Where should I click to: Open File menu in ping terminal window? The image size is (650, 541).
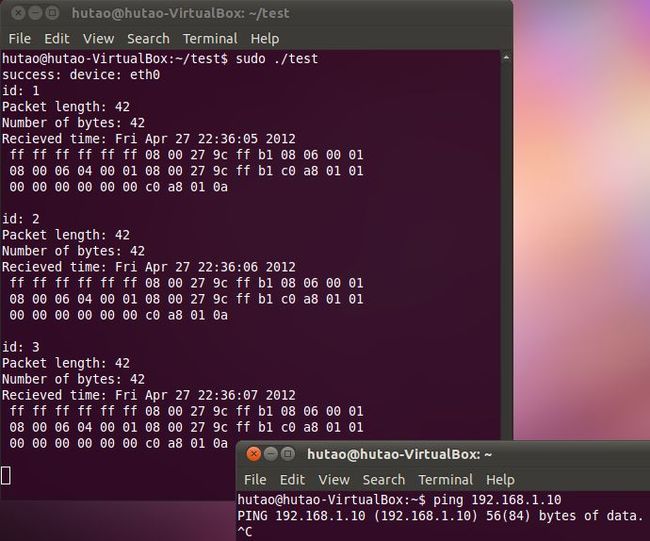pyautogui.click(x=255, y=480)
